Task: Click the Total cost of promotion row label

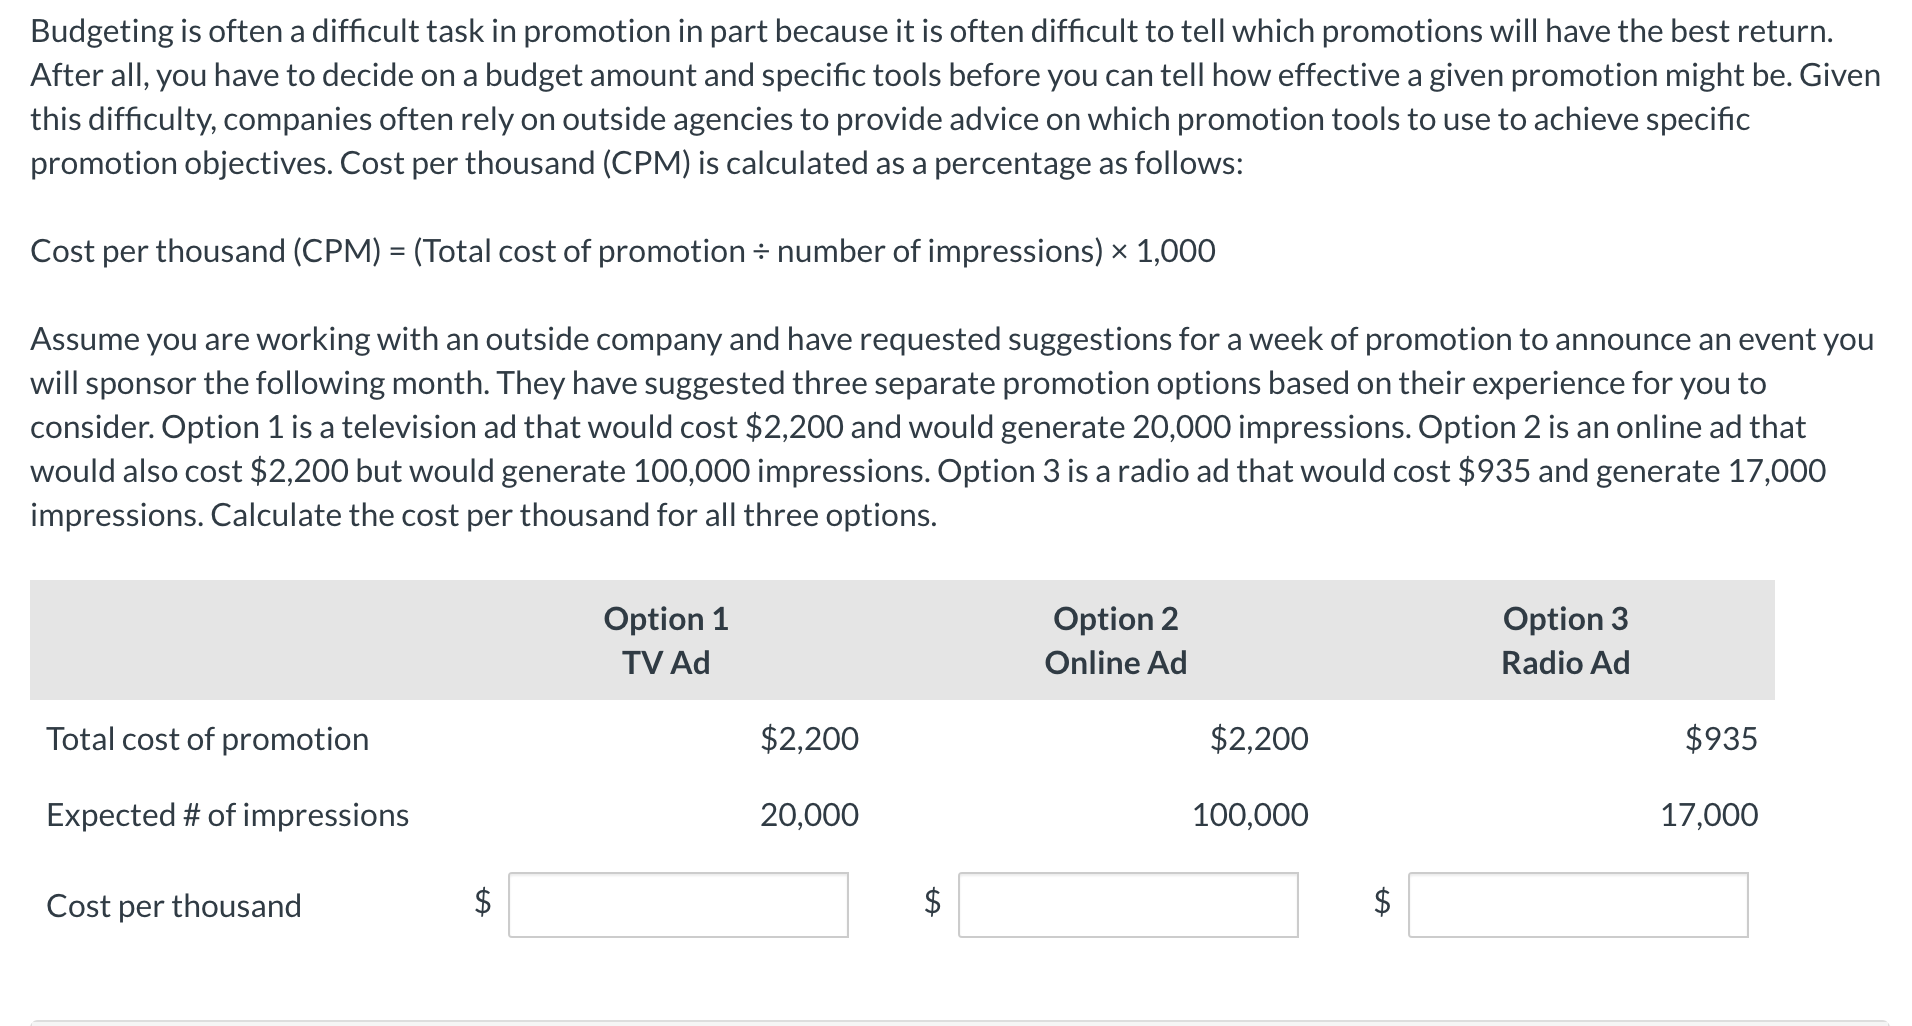Action: click(206, 738)
